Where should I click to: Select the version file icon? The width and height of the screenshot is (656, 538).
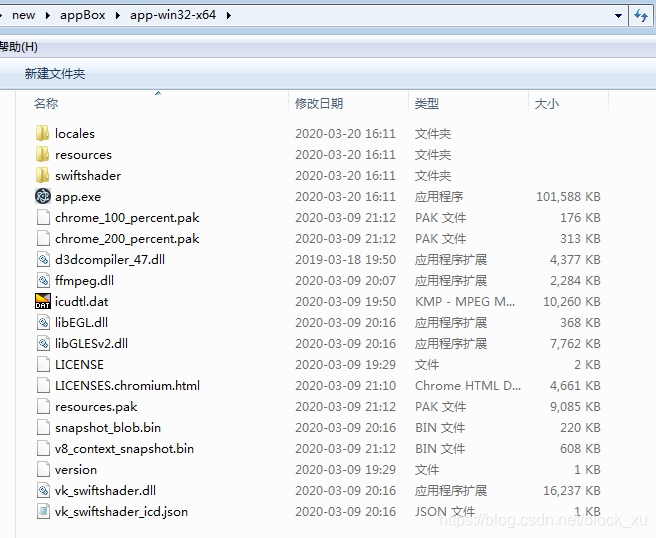coord(43,469)
